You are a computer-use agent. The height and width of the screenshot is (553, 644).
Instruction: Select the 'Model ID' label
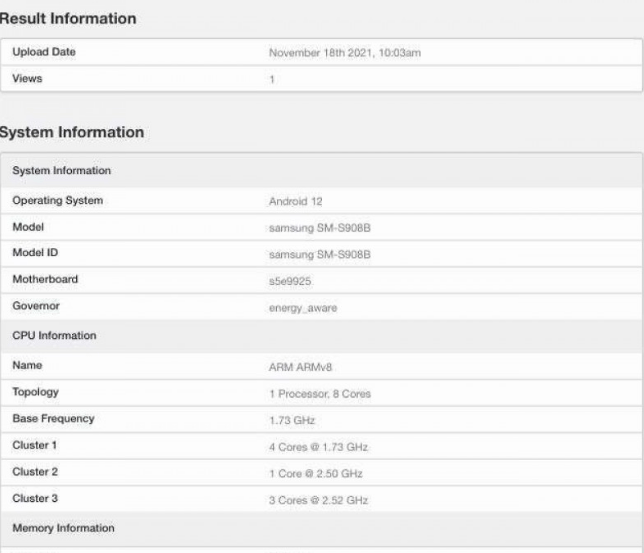35,252
